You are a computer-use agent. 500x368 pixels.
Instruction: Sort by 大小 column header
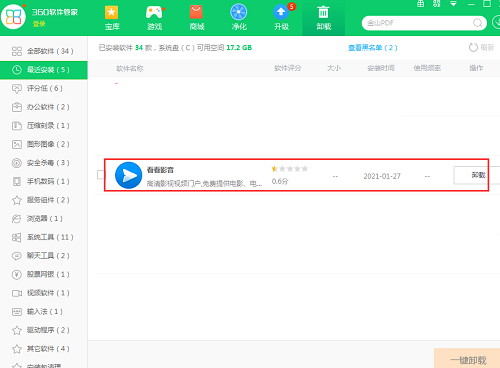pyautogui.click(x=334, y=68)
